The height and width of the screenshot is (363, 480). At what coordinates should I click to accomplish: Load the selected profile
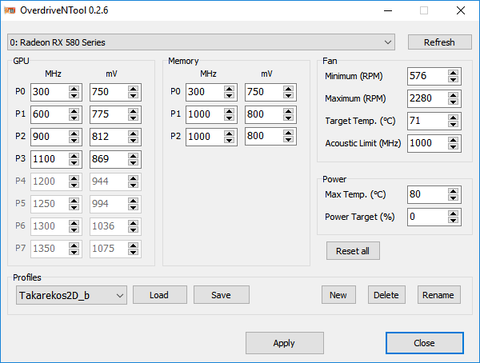pos(160,295)
